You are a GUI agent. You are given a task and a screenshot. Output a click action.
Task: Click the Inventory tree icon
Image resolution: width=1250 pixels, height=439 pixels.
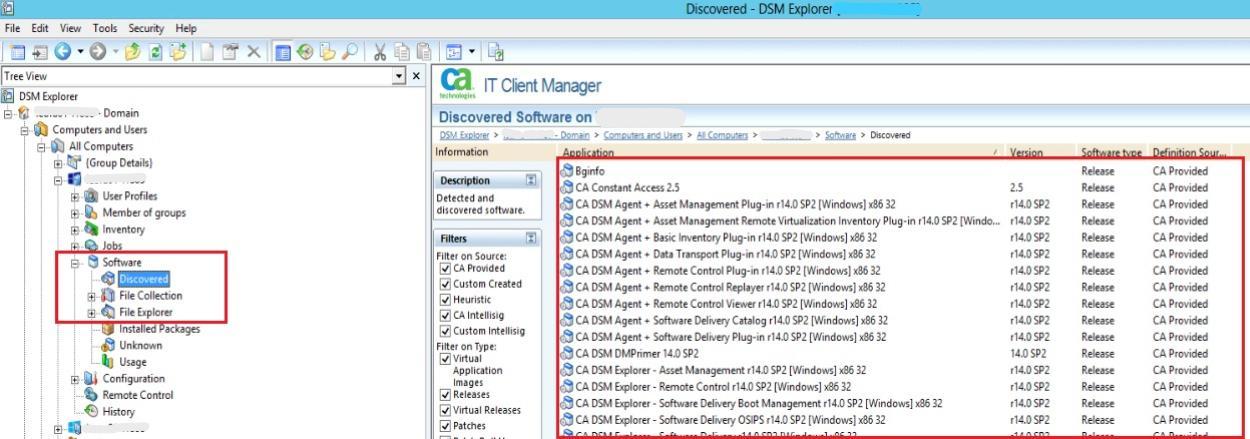pos(92,229)
